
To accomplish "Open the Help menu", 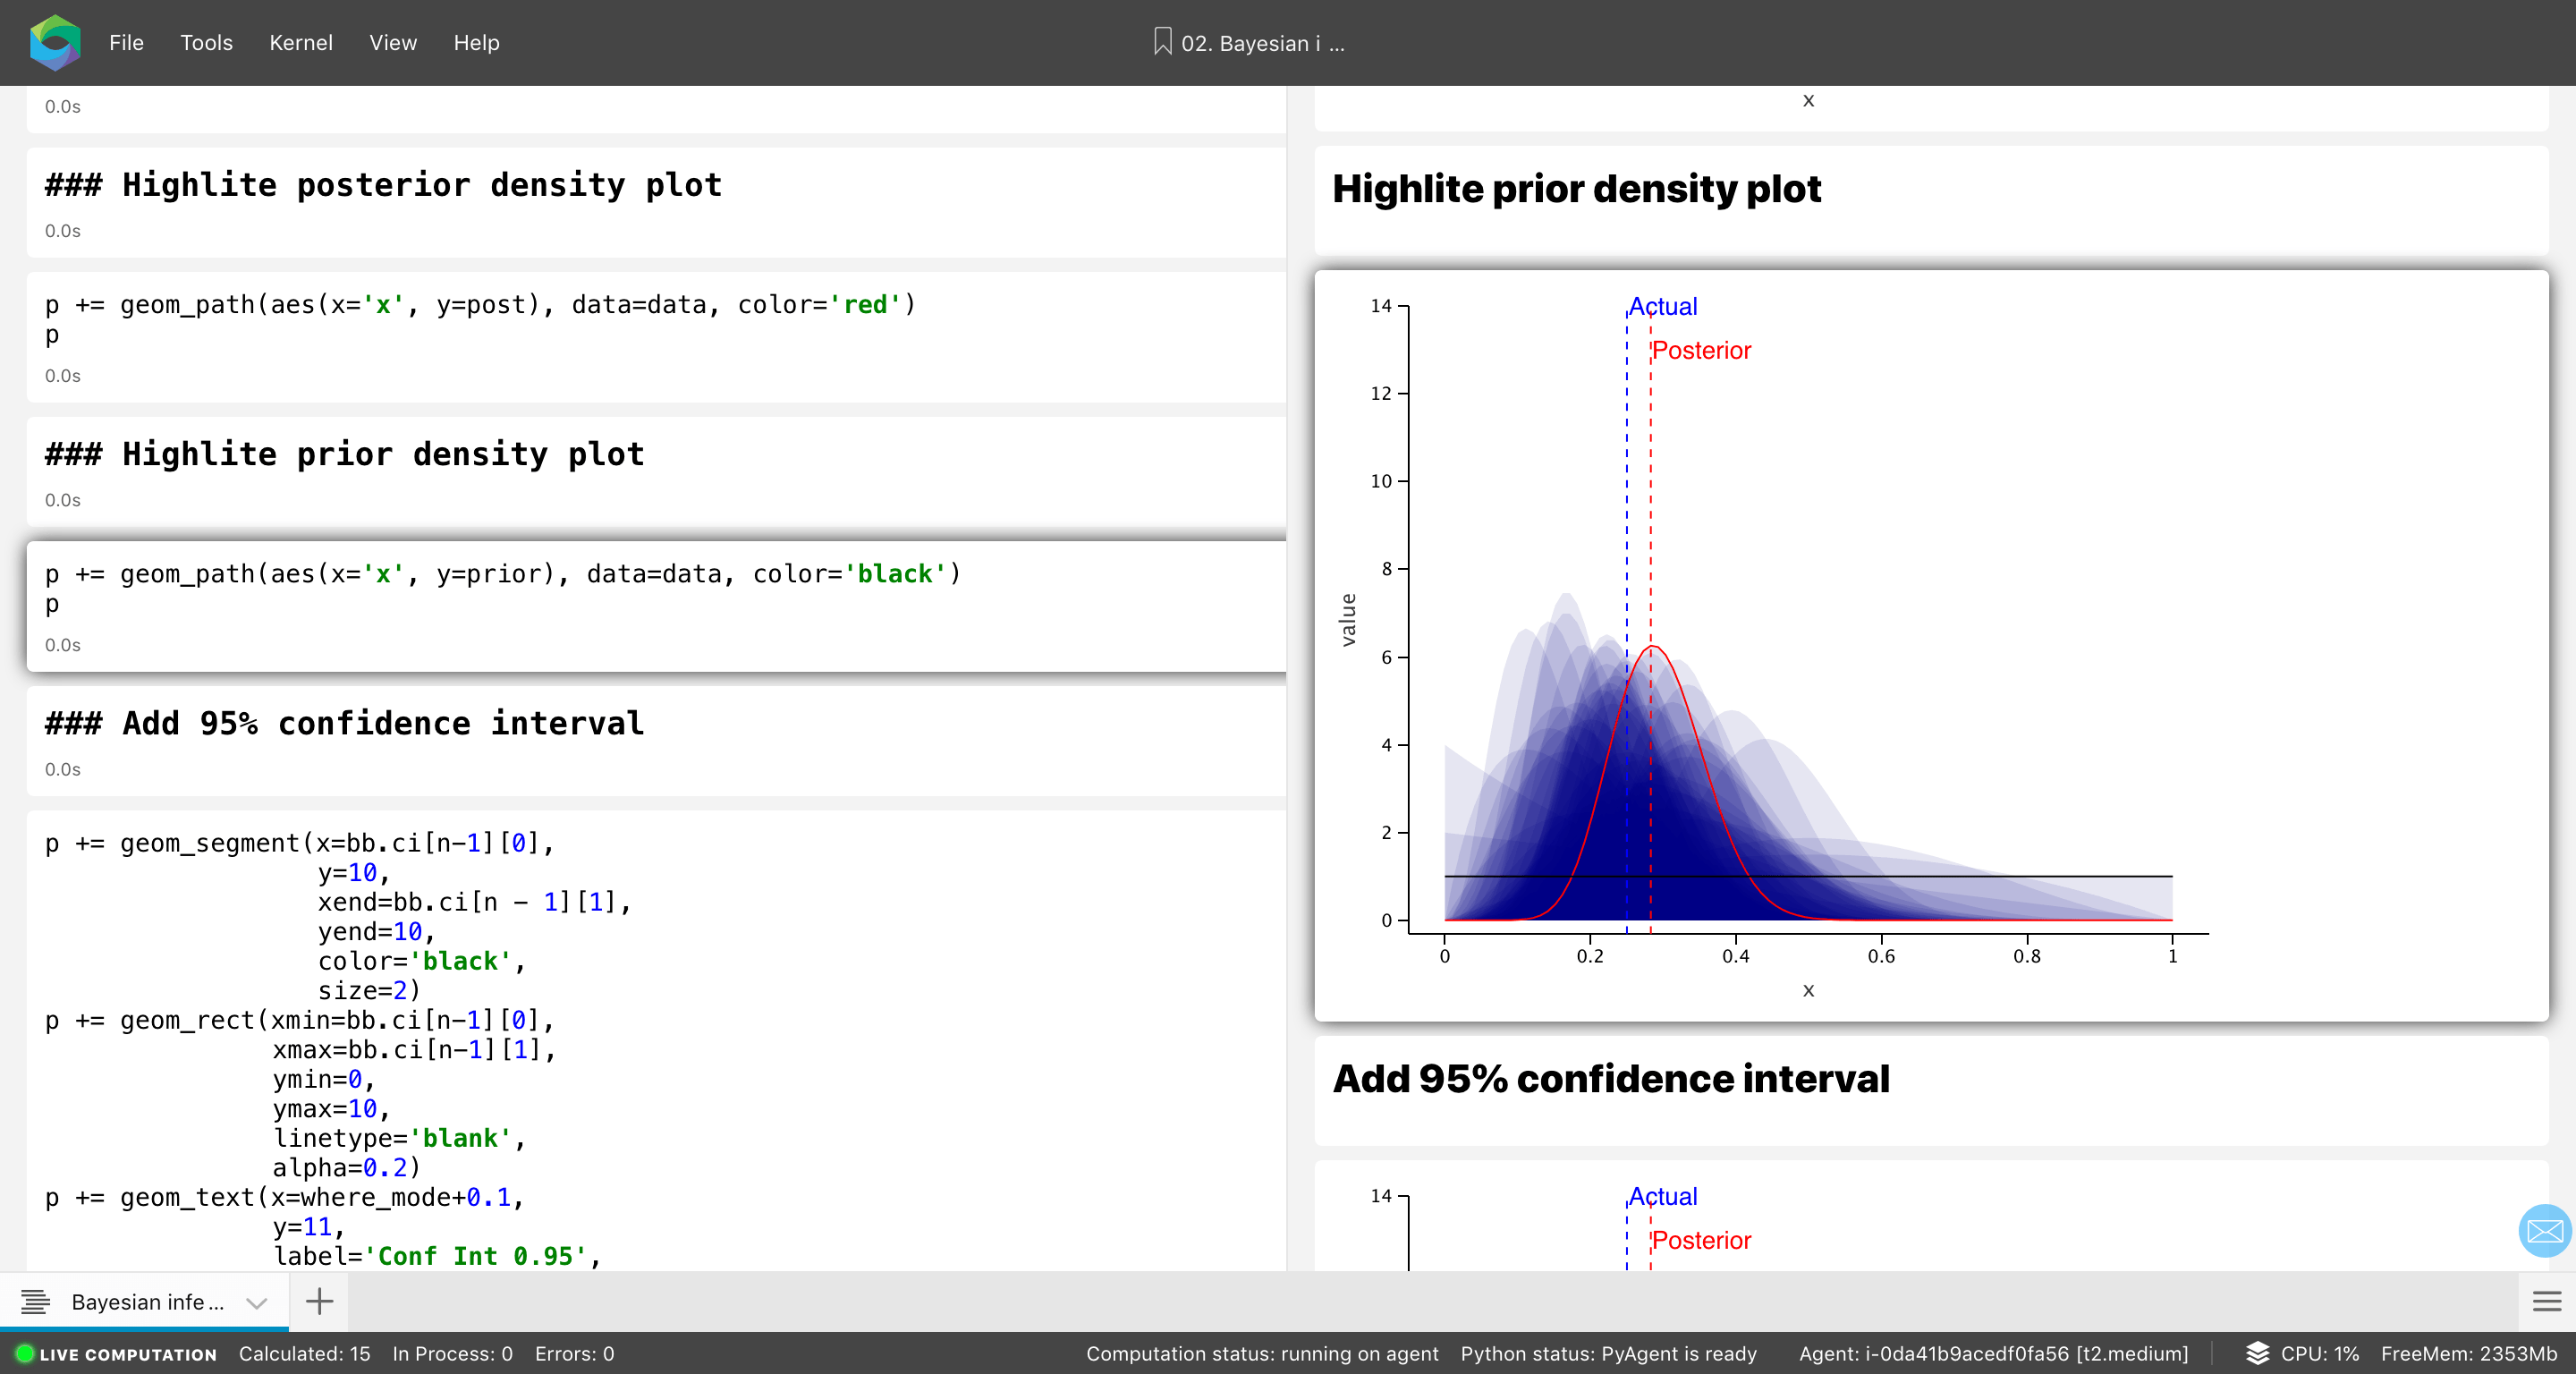I will click(476, 43).
